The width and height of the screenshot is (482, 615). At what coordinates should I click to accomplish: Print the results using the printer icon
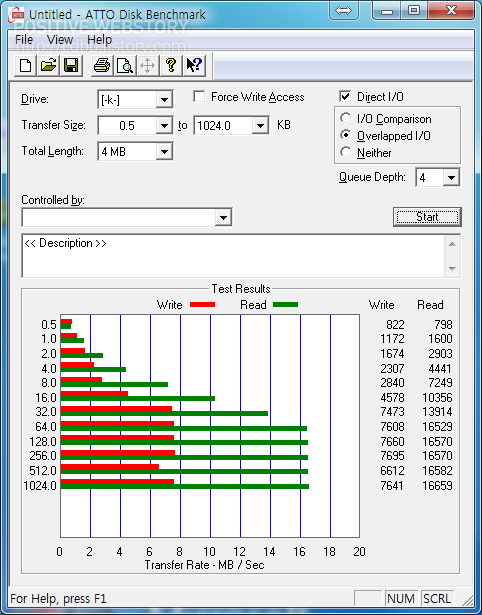(x=102, y=65)
